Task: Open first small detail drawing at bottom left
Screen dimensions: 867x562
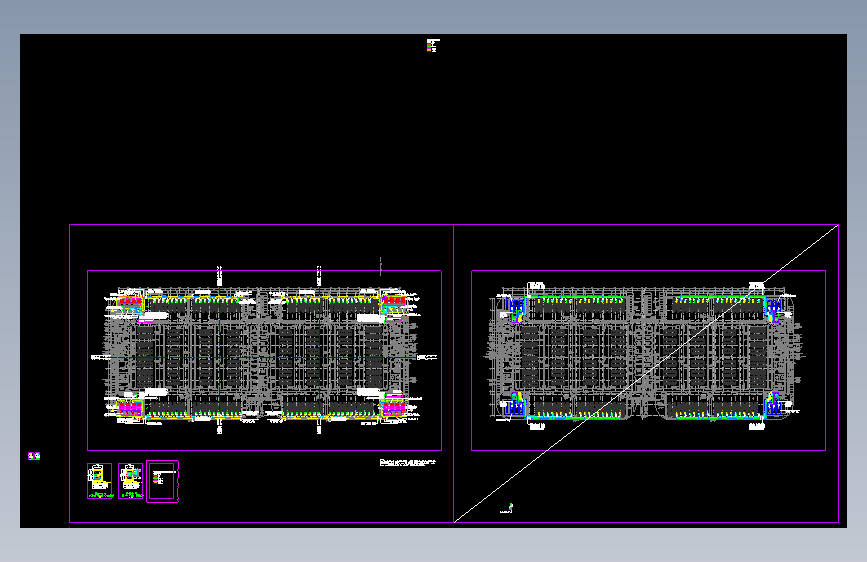Action: point(100,481)
